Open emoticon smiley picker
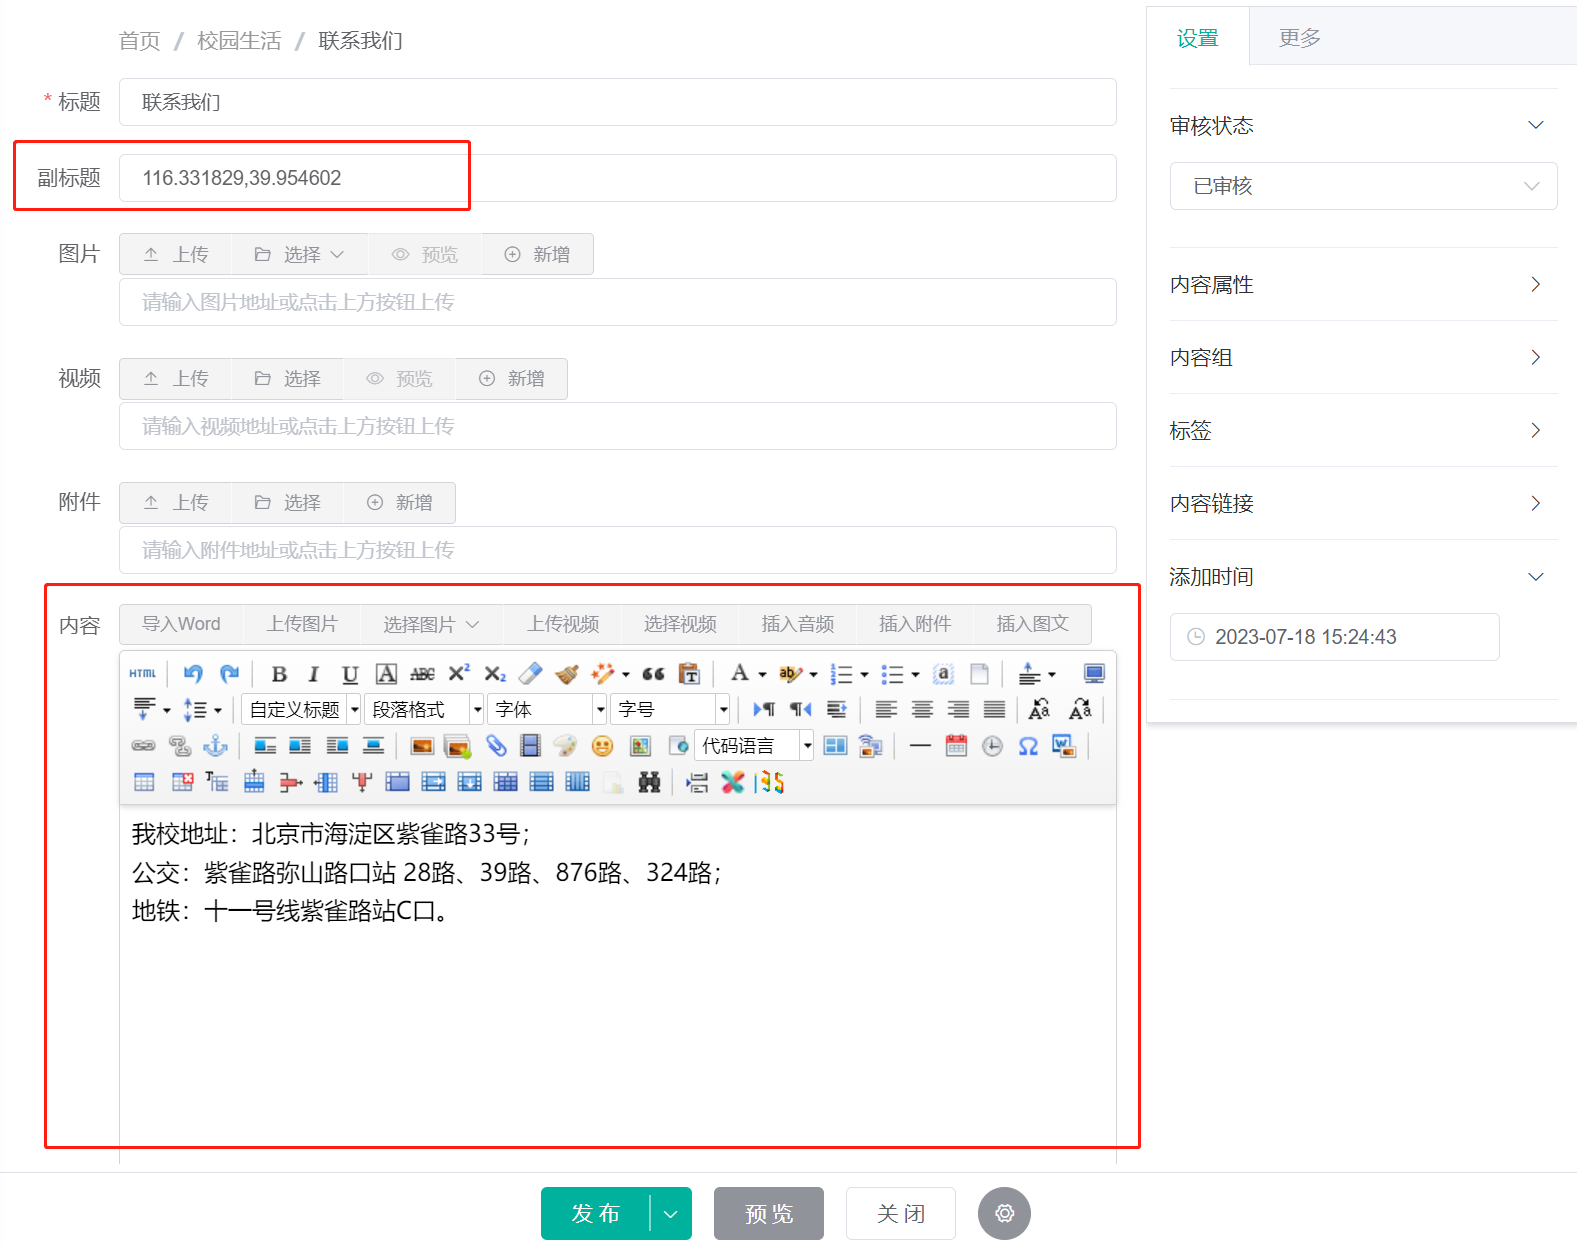This screenshot has height=1247, width=1577. (x=602, y=746)
